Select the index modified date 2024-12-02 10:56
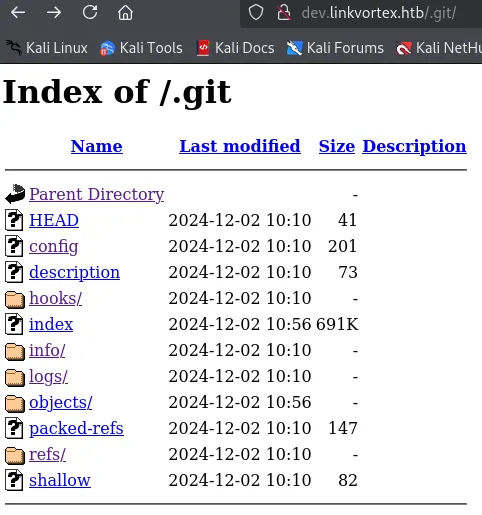The height and width of the screenshot is (515, 482). click(x=240, y=324)
